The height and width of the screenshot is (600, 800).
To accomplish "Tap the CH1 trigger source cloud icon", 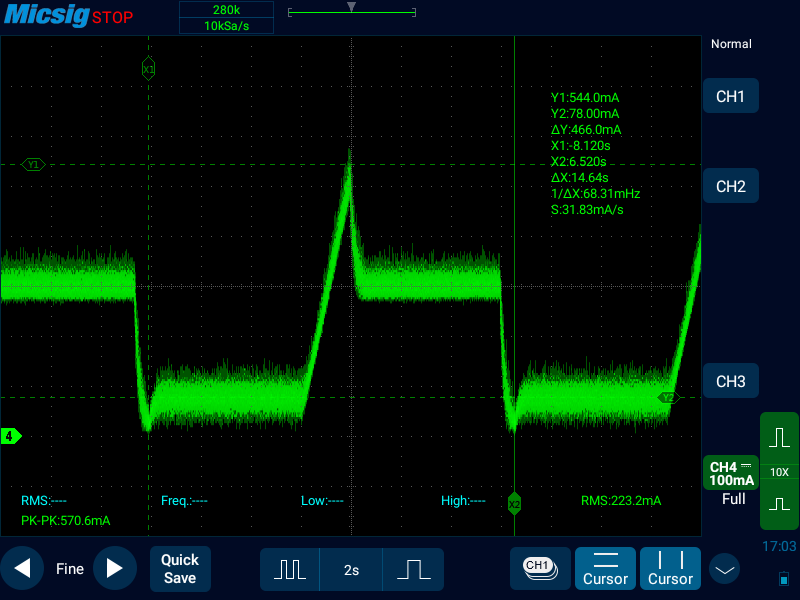I will [540, 567].
